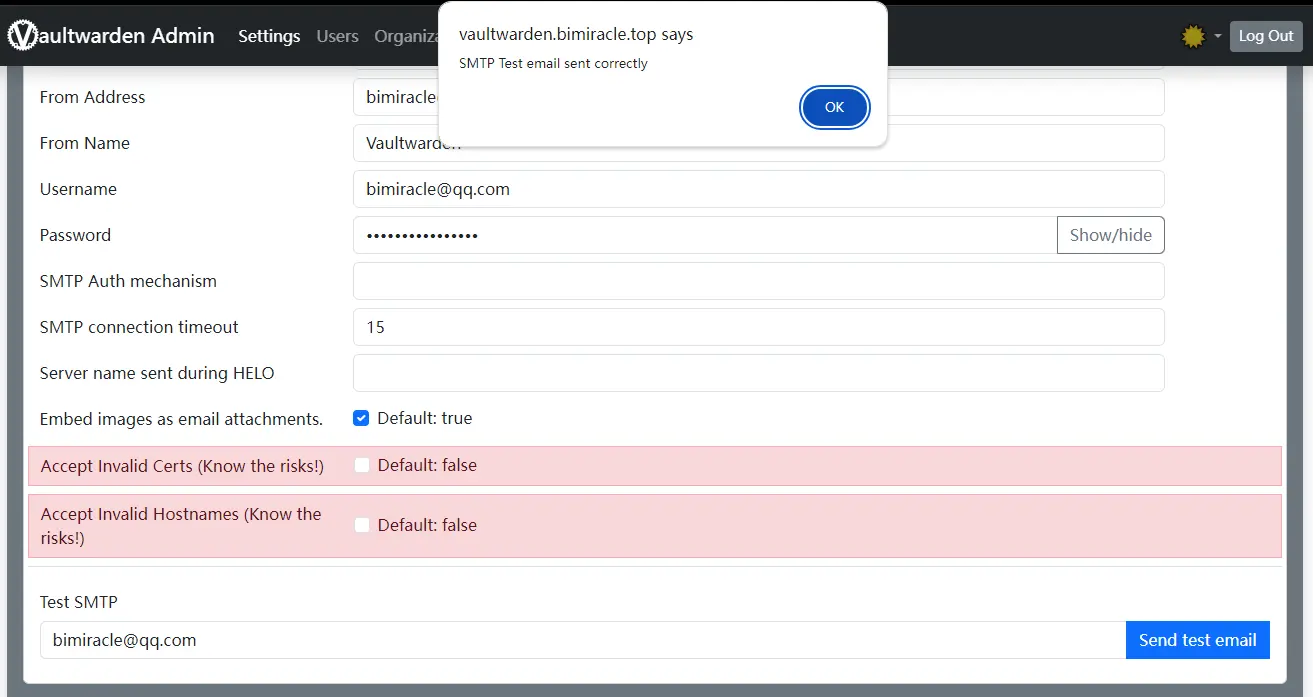Enable Accept Invalid Hostnames checkbox
The height and width of the screenshot is (697, 1313).
[x=362, y=525]
